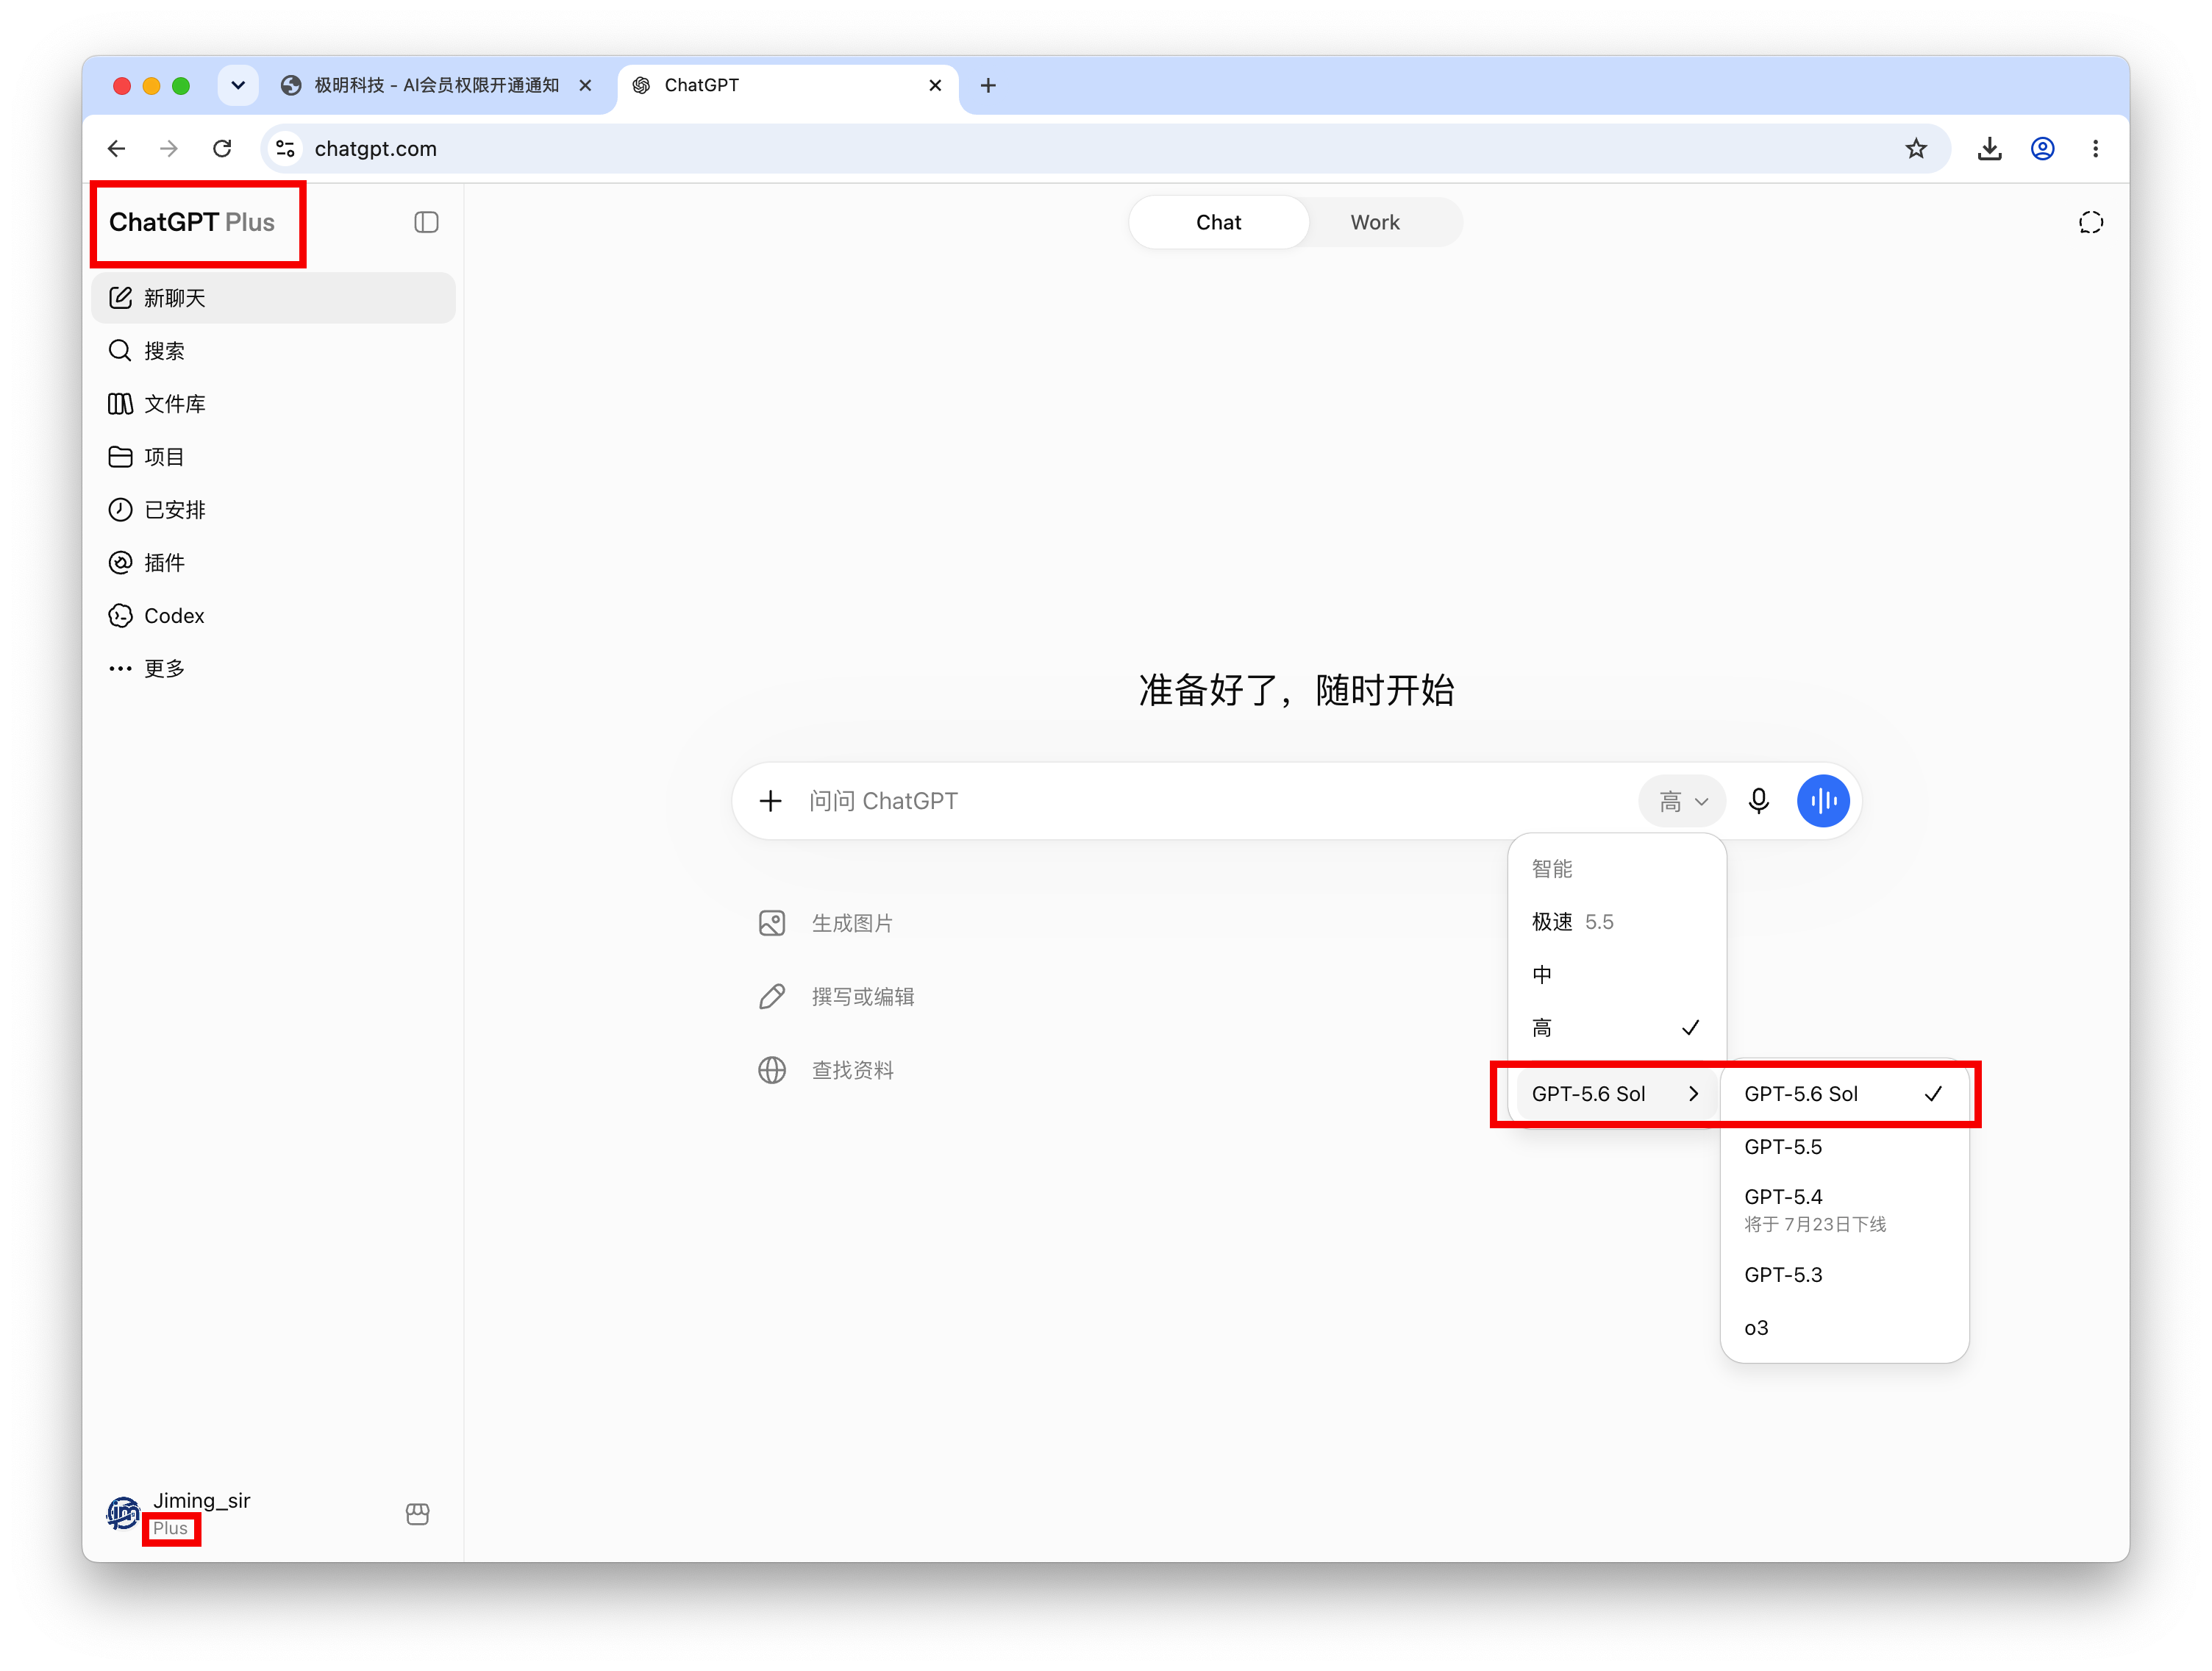Viewport: 2212px width, 1671px height.
Task: Click the plus attach button in composer
Action: coord(770,801)
